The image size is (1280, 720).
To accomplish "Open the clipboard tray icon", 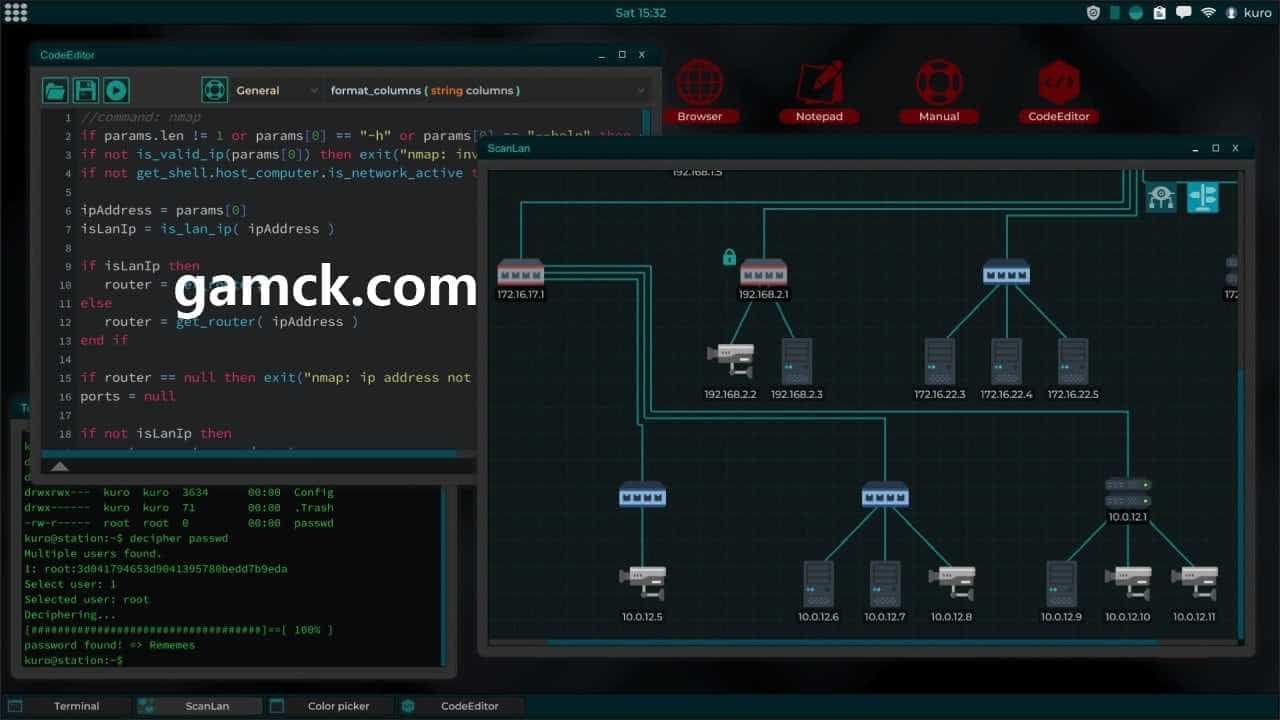I will 1159,13.
